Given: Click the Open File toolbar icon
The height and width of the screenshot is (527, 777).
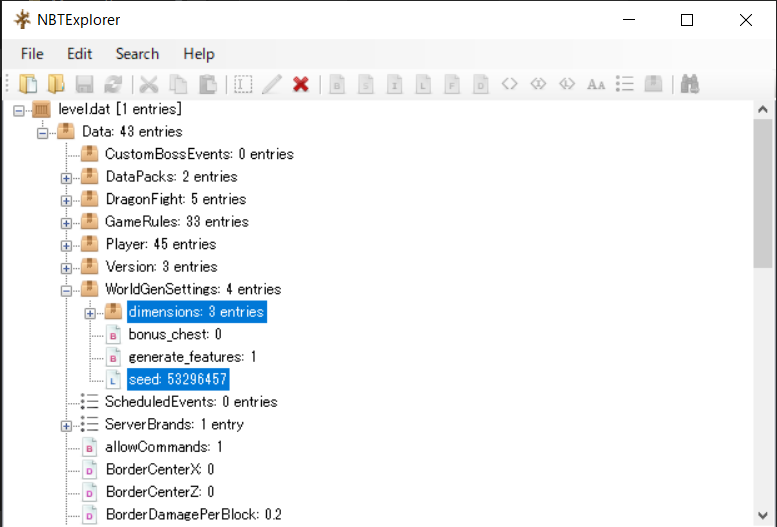Looking at the screenshot, I should click(x=28, y=84).
